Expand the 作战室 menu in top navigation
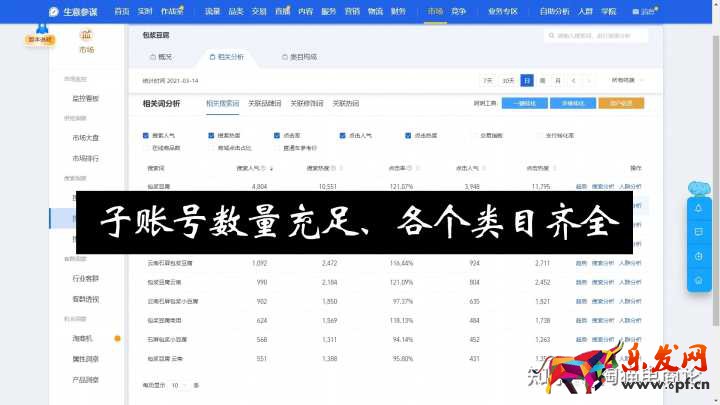 [x=174, y=11]
